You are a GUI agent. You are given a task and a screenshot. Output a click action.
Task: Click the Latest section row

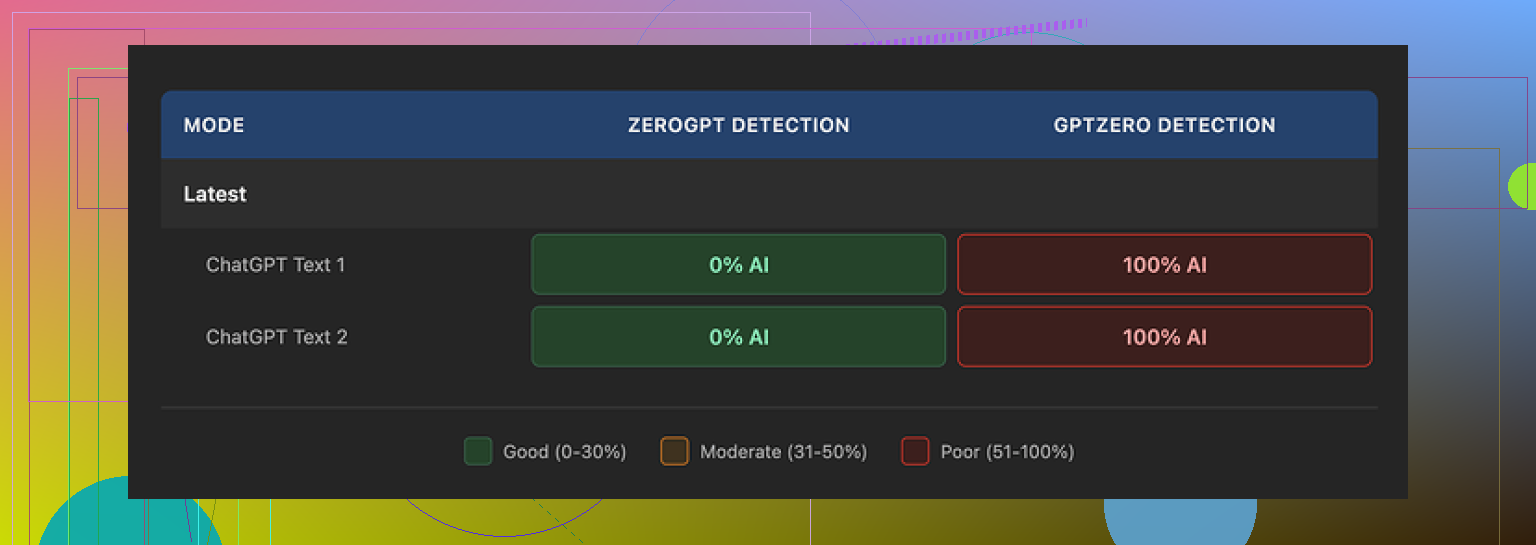pyautogui.click(x=215, y=194)
